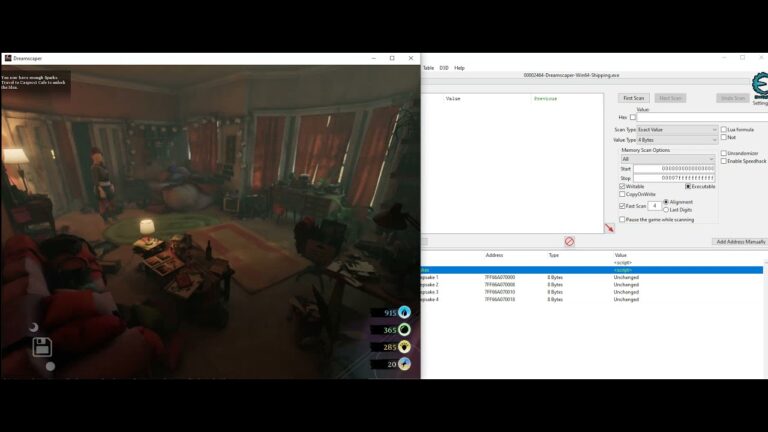Toggle the Hex checkbox

click(633, 118)
